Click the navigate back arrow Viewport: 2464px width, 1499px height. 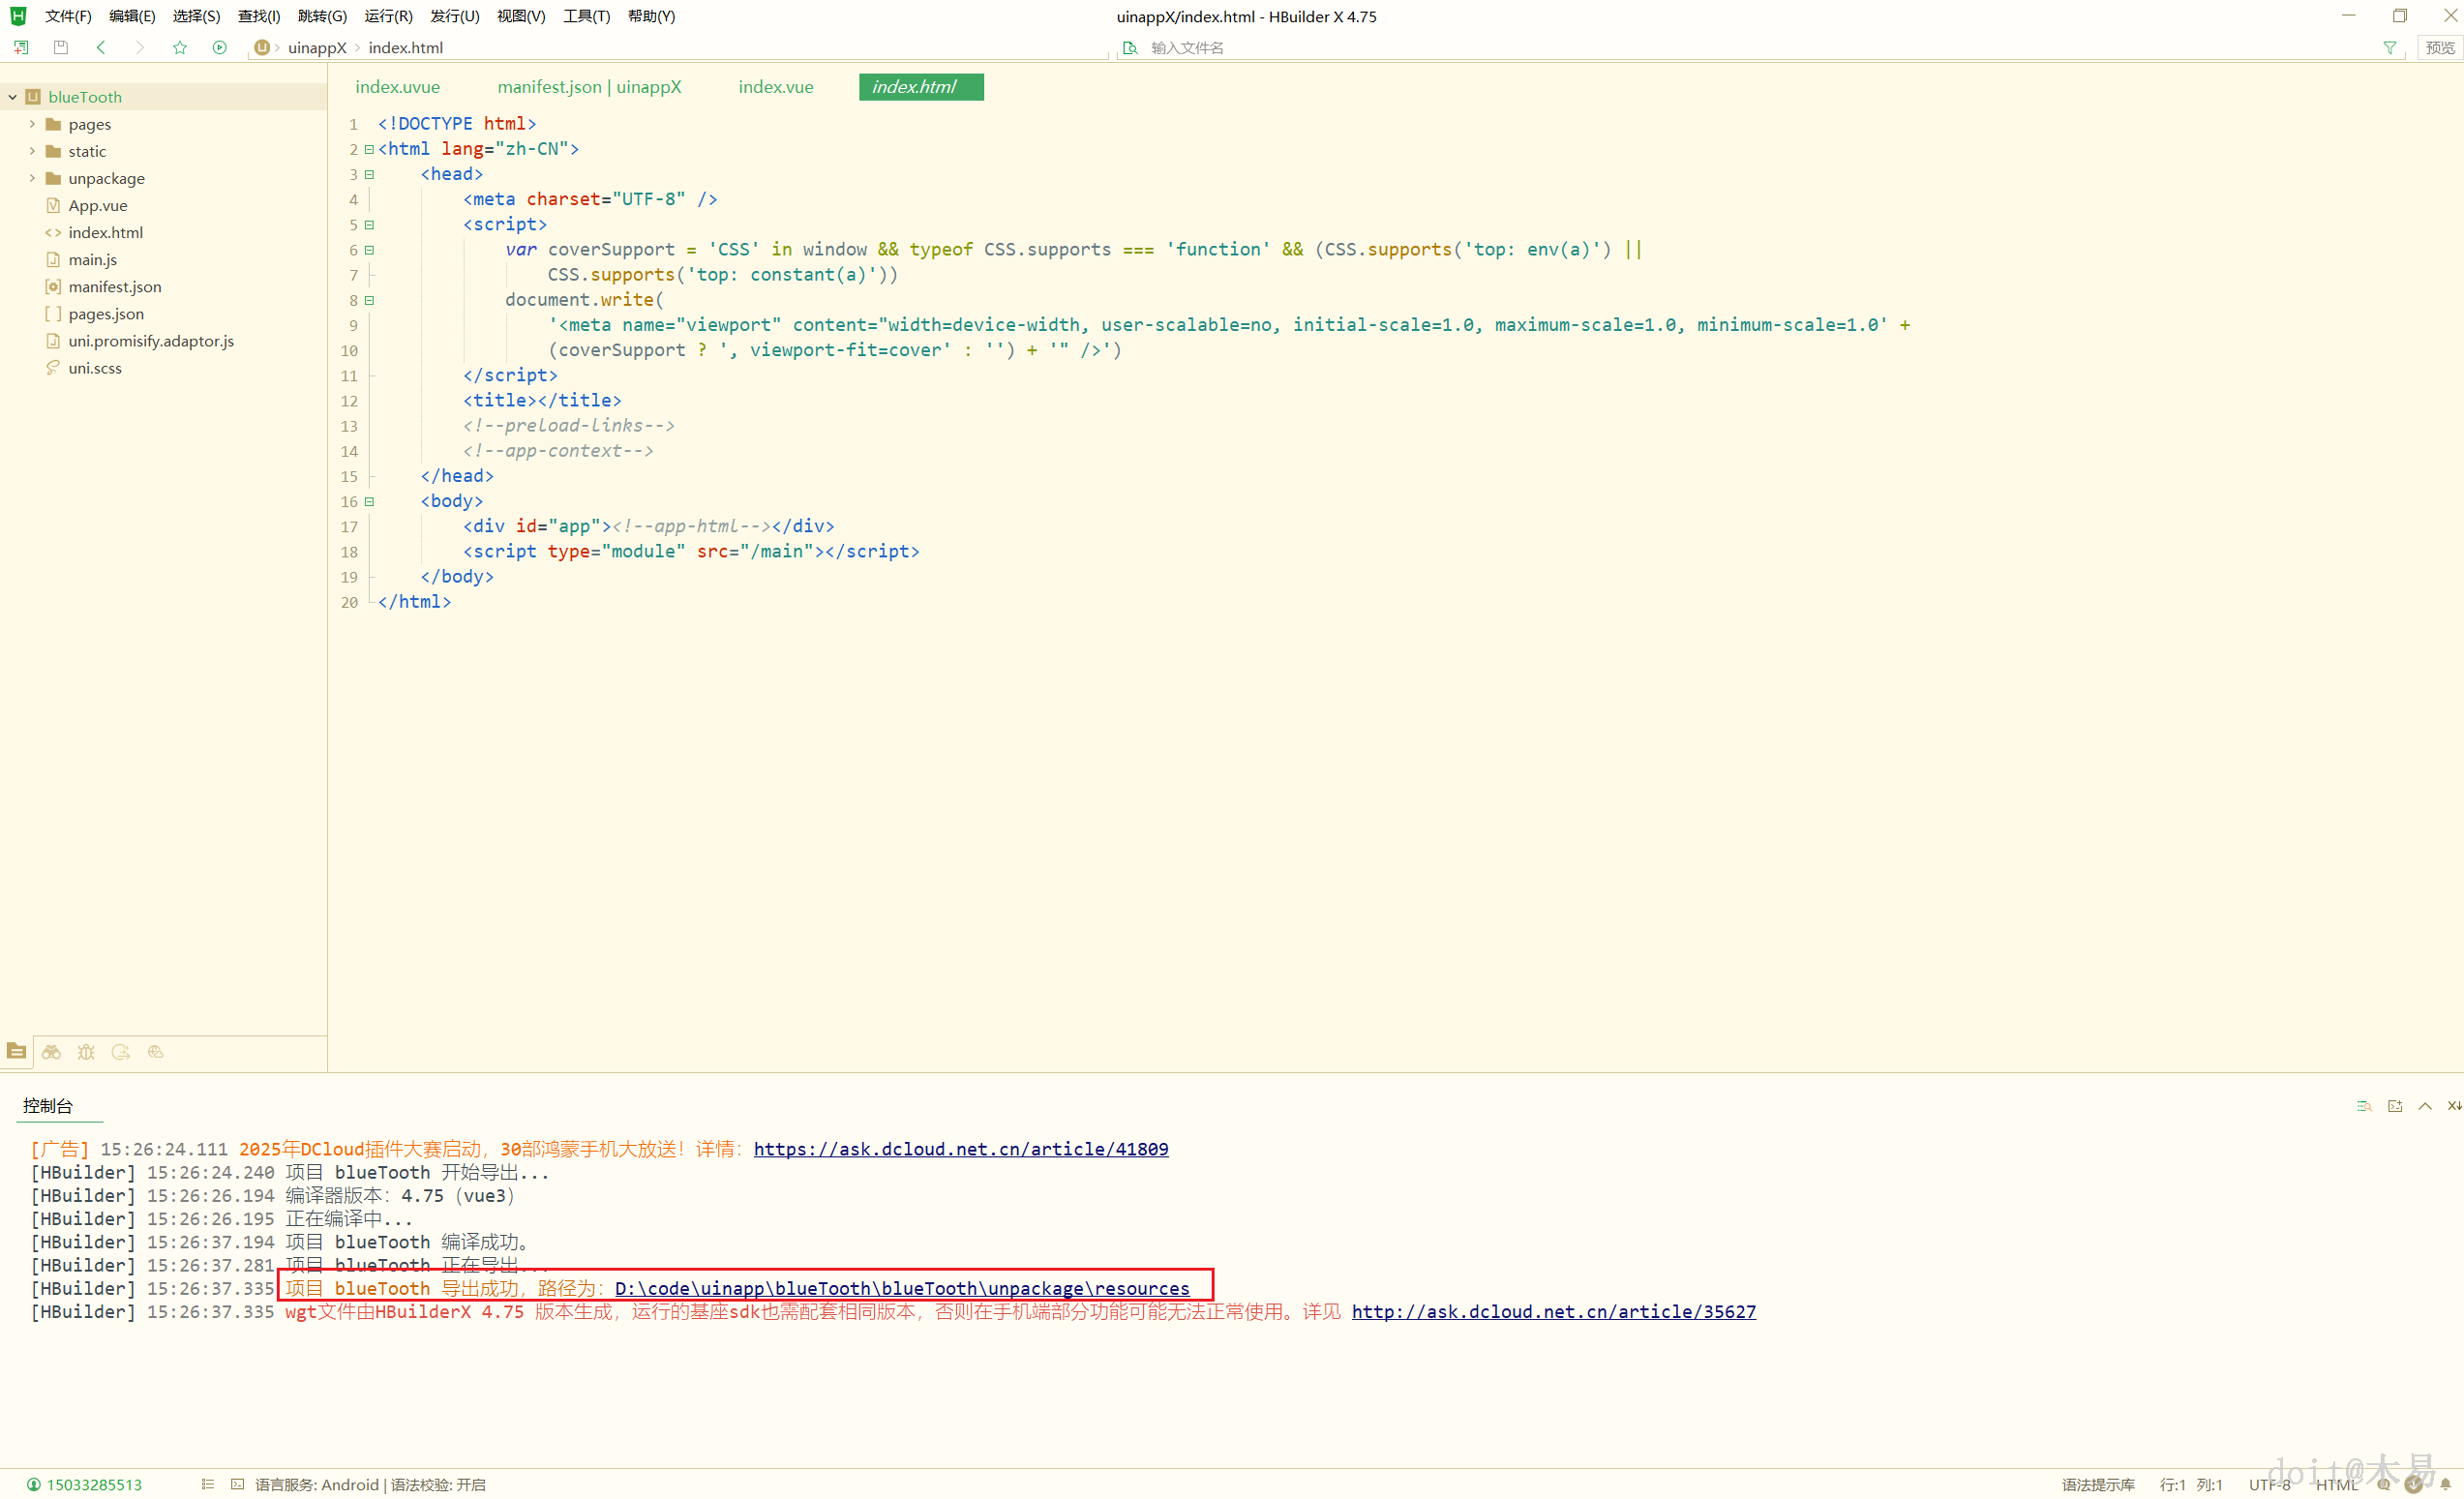click(101, 47)
